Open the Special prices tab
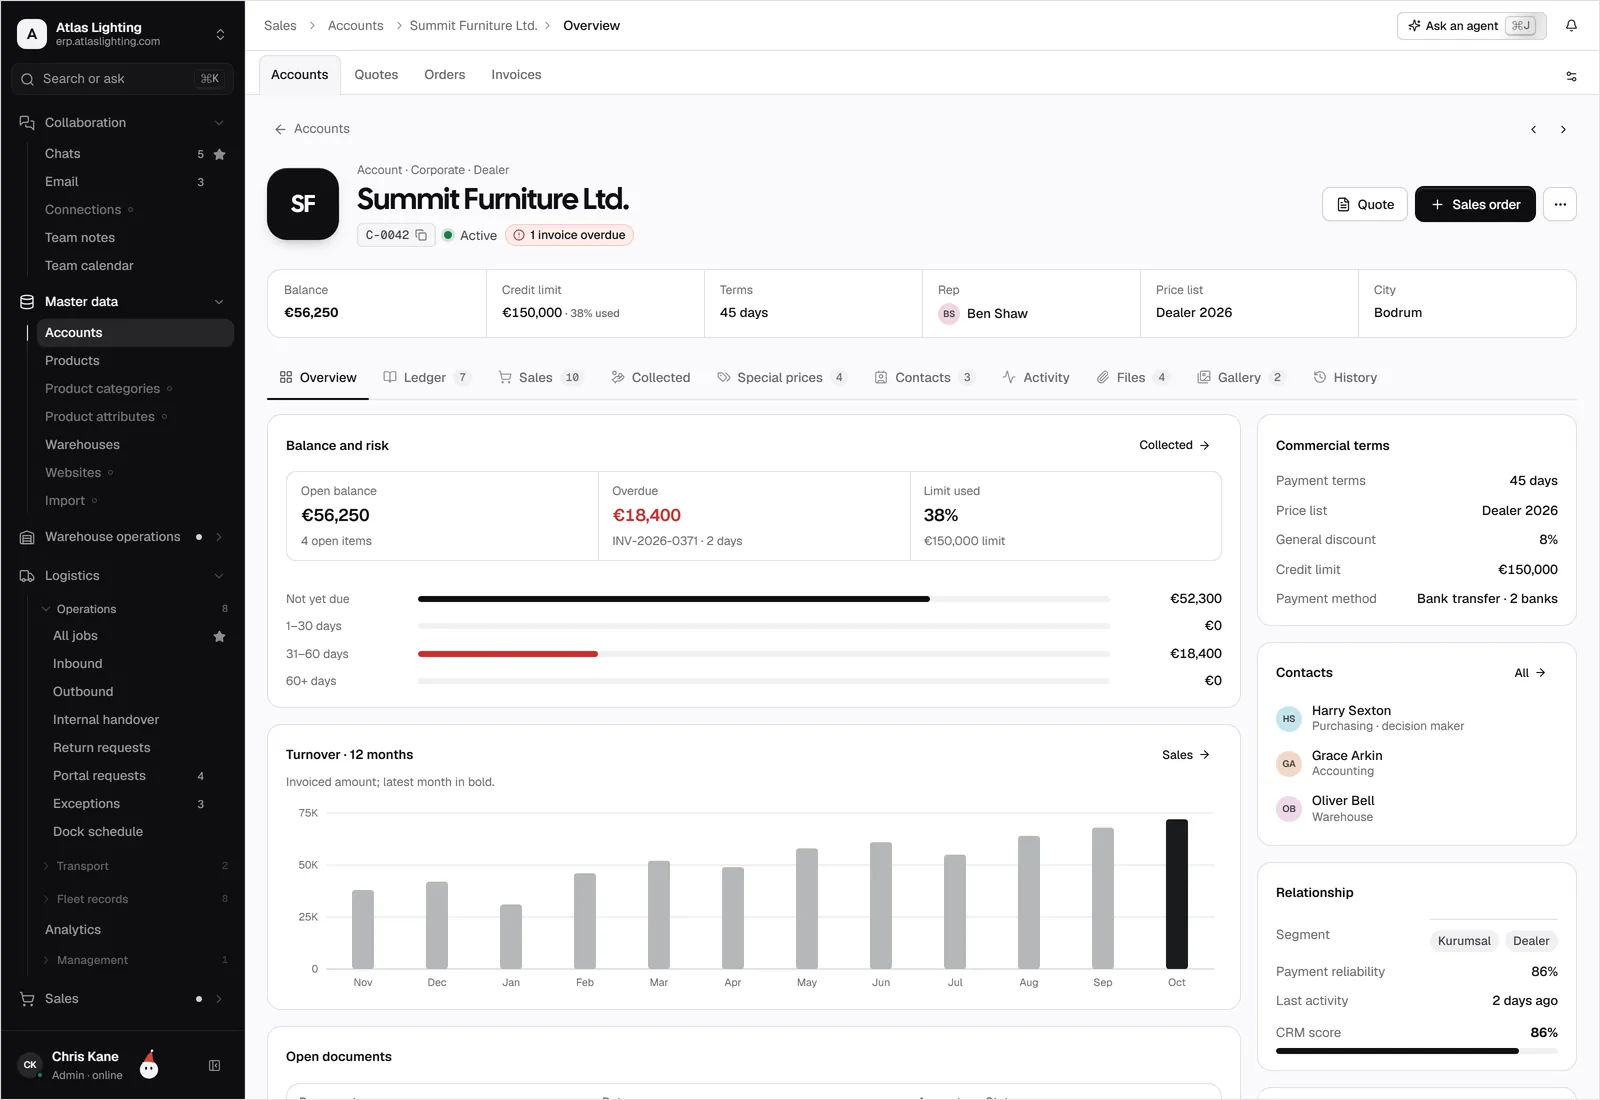This screenshot has height=1100, width=1600. coord(782,377)
